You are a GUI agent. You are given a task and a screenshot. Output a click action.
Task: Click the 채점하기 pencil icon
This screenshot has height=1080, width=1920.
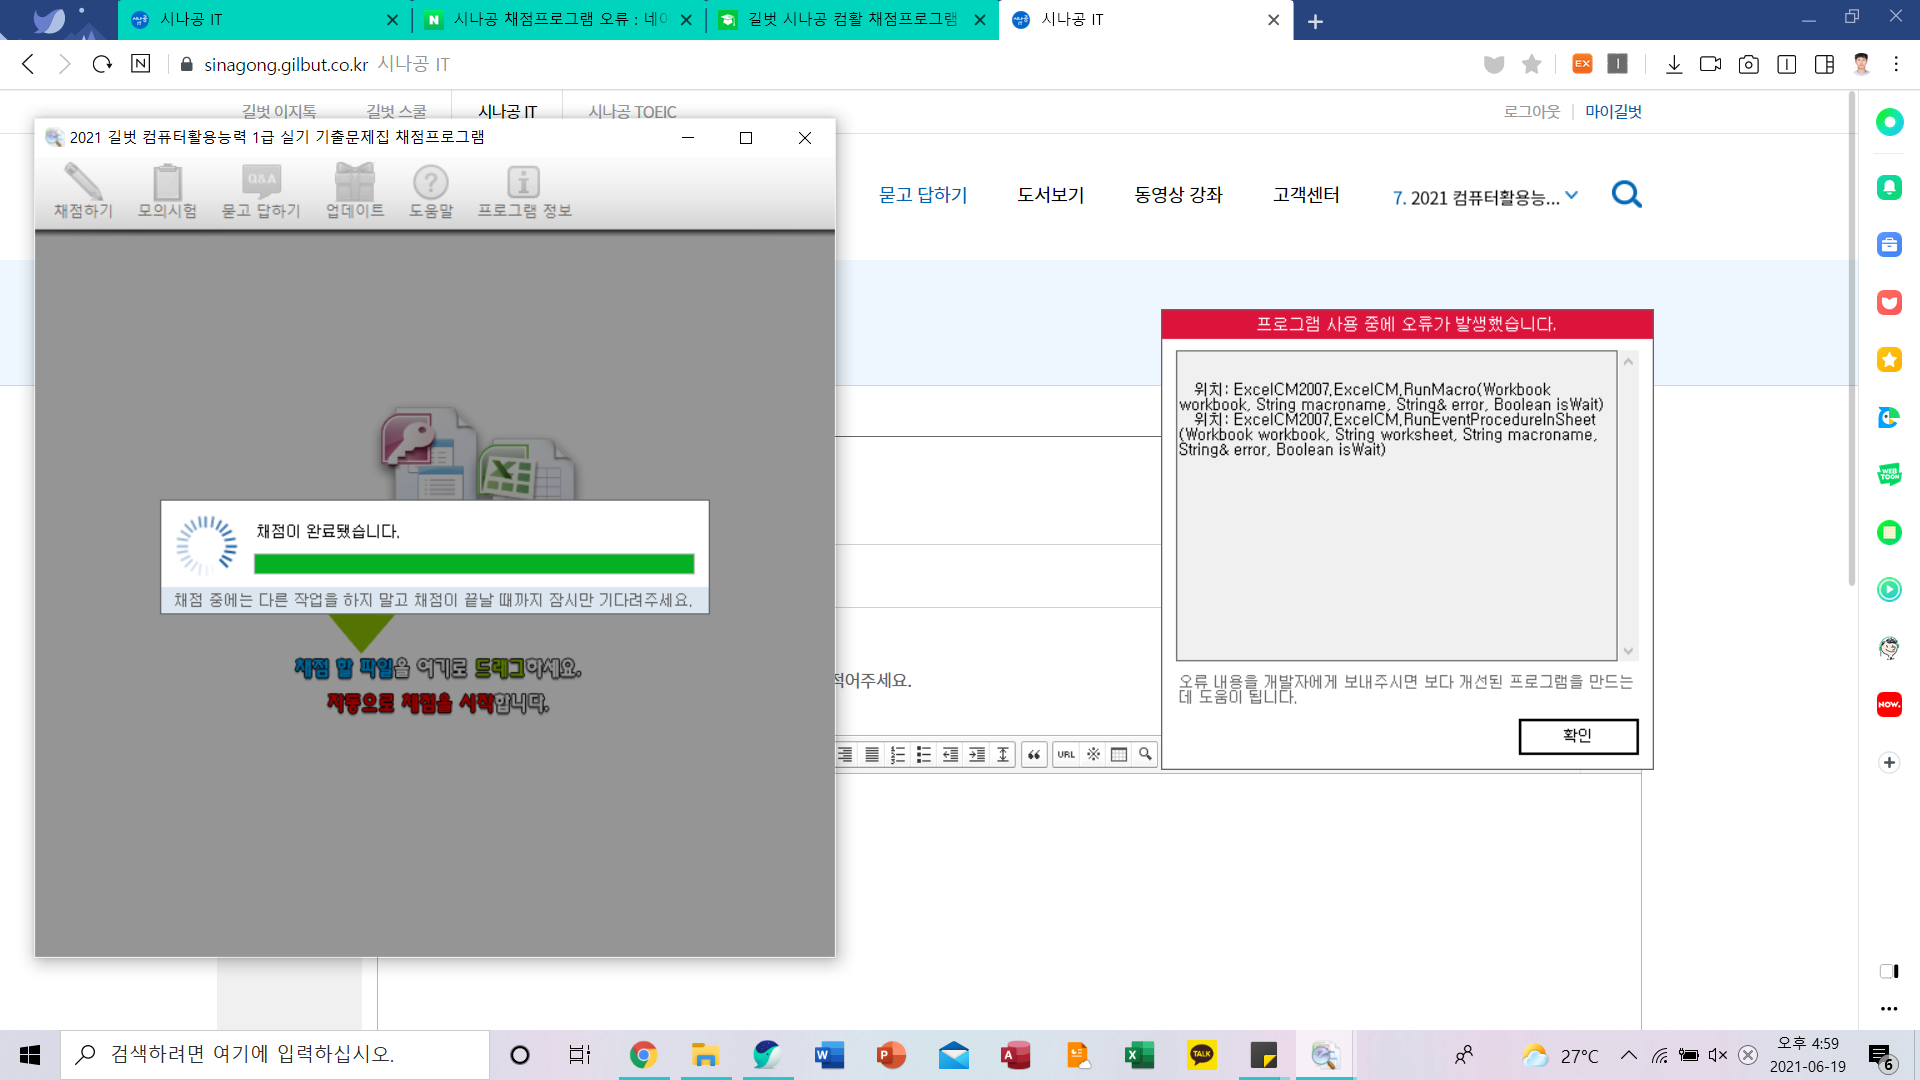pos(83,189)
